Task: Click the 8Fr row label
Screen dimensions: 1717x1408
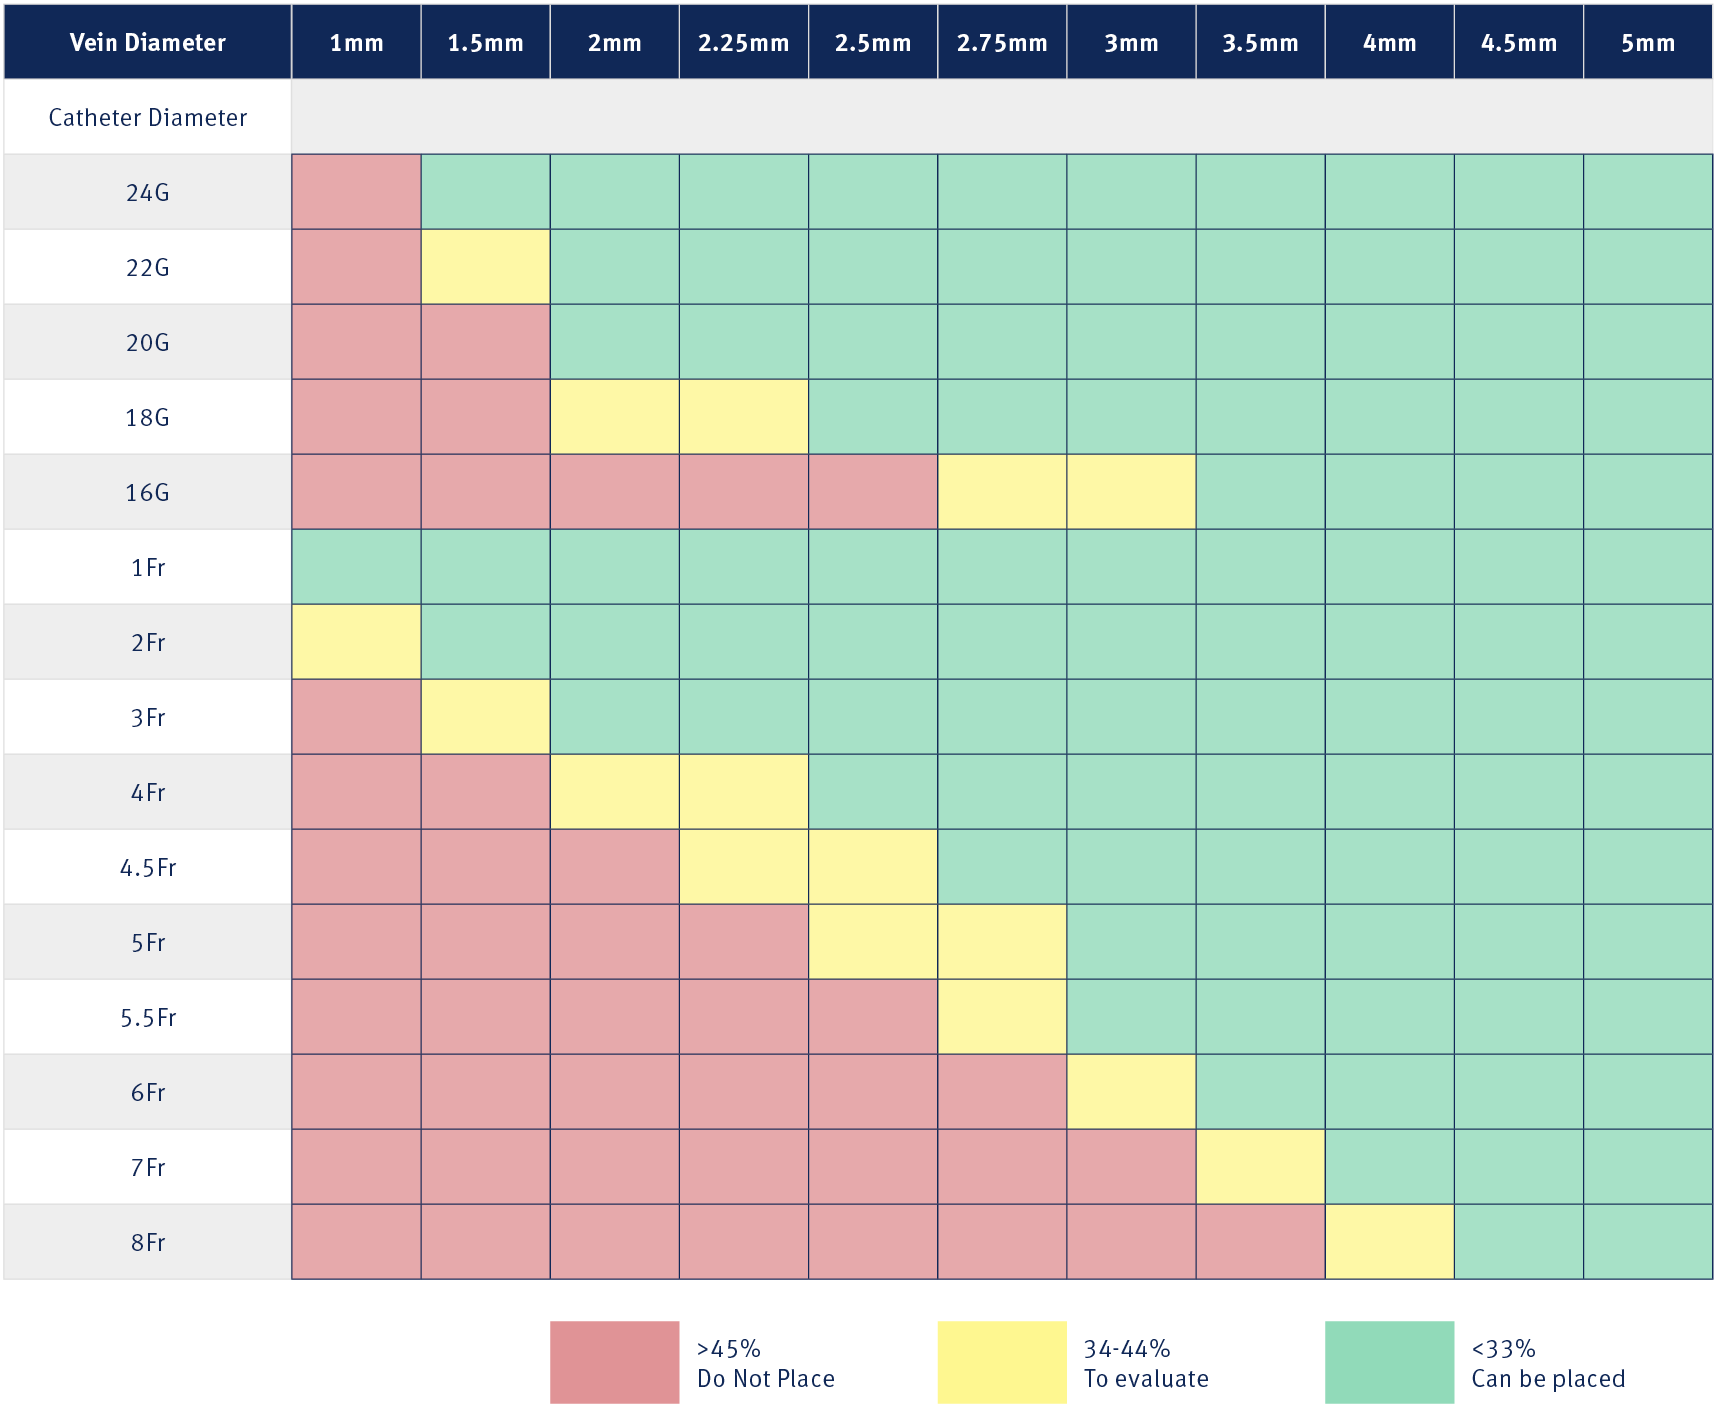Action: click(x=148, y=1242)
